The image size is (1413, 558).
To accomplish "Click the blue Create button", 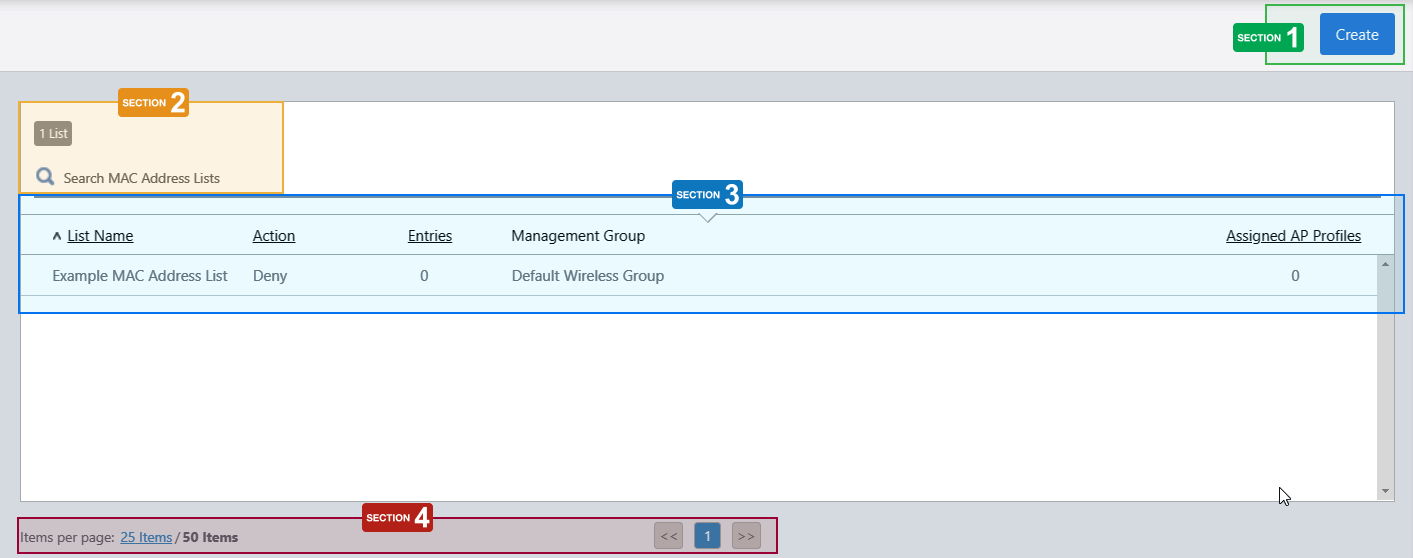I will pos(1356,35).
